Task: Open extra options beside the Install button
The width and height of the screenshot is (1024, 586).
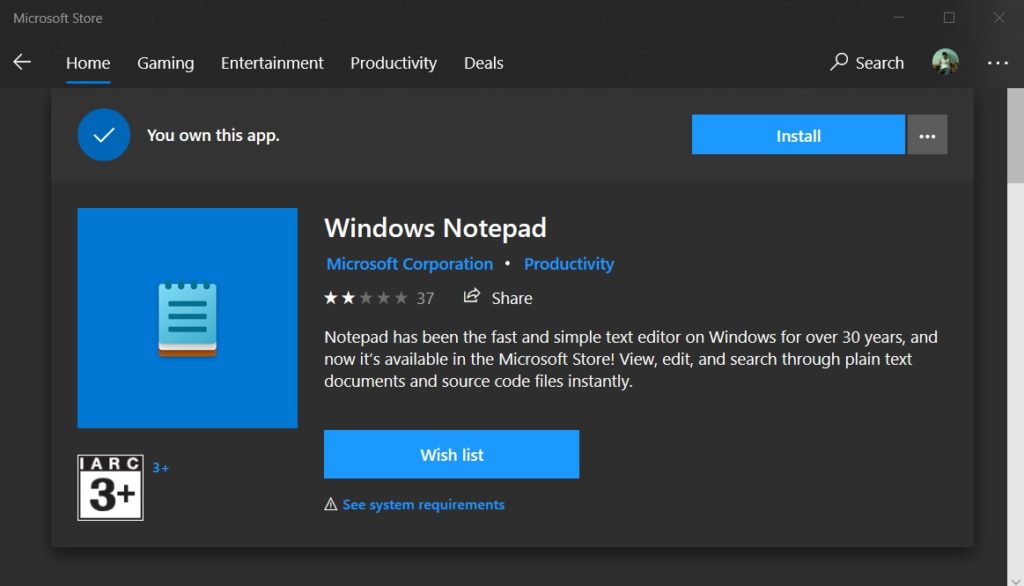Action: pos(927,134)
